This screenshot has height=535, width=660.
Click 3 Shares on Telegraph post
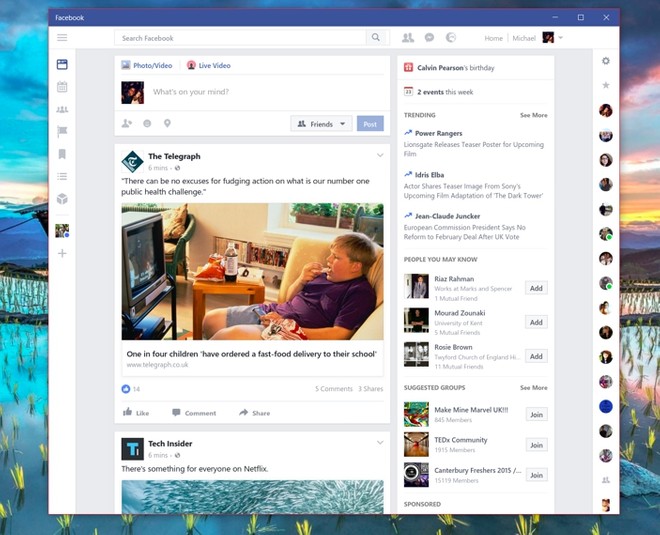(x=370, y=389)
